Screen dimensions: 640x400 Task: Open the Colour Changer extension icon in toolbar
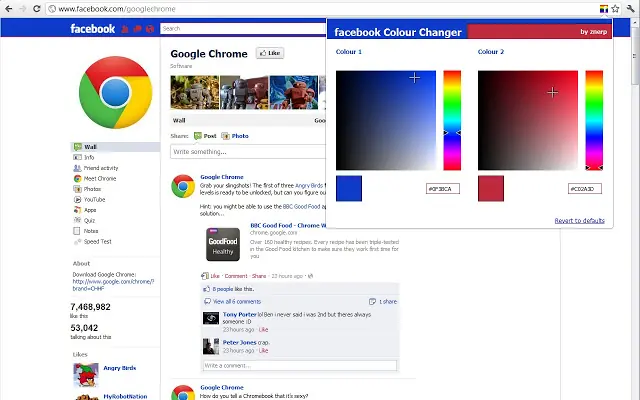tap(603, 9)
